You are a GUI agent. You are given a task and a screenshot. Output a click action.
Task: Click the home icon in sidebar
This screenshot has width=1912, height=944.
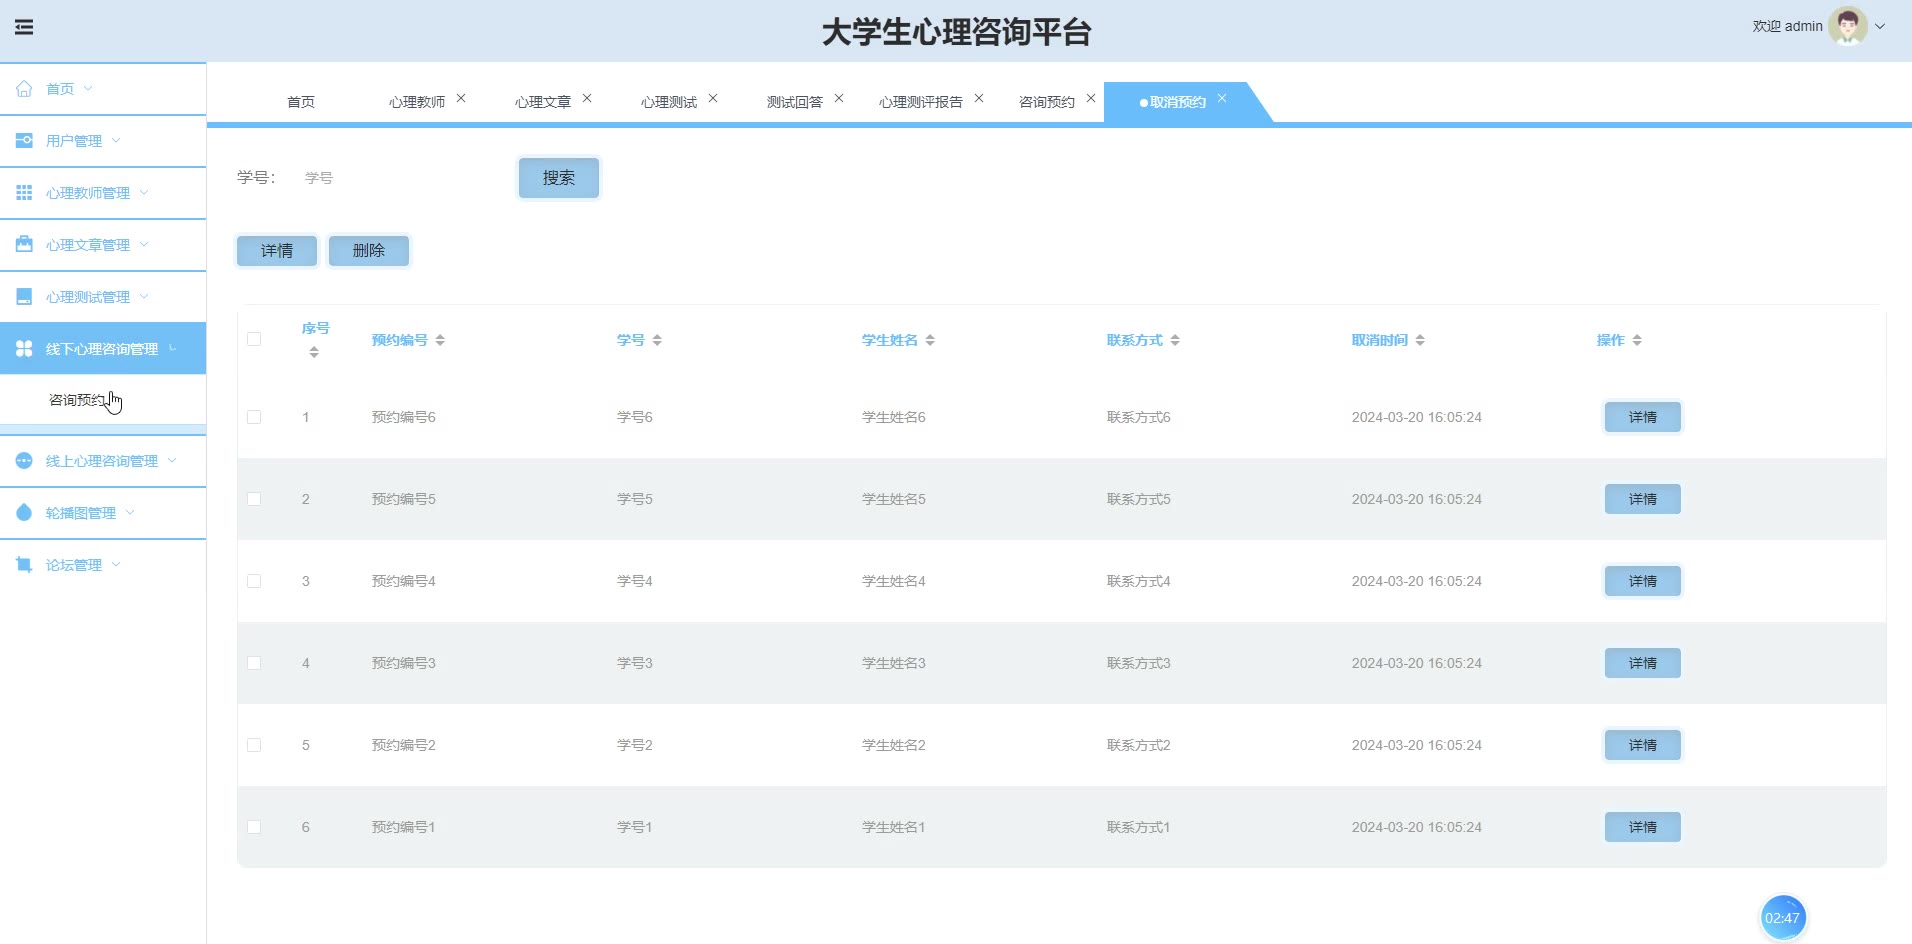pyautogui.click(x=24, y=89)
